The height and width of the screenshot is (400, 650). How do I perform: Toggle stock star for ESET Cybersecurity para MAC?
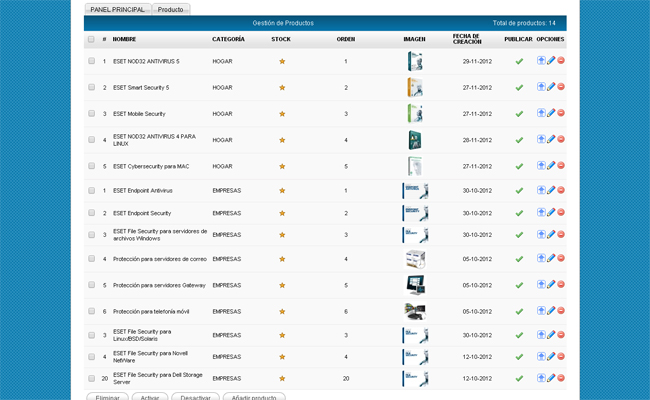pos(282,166)
